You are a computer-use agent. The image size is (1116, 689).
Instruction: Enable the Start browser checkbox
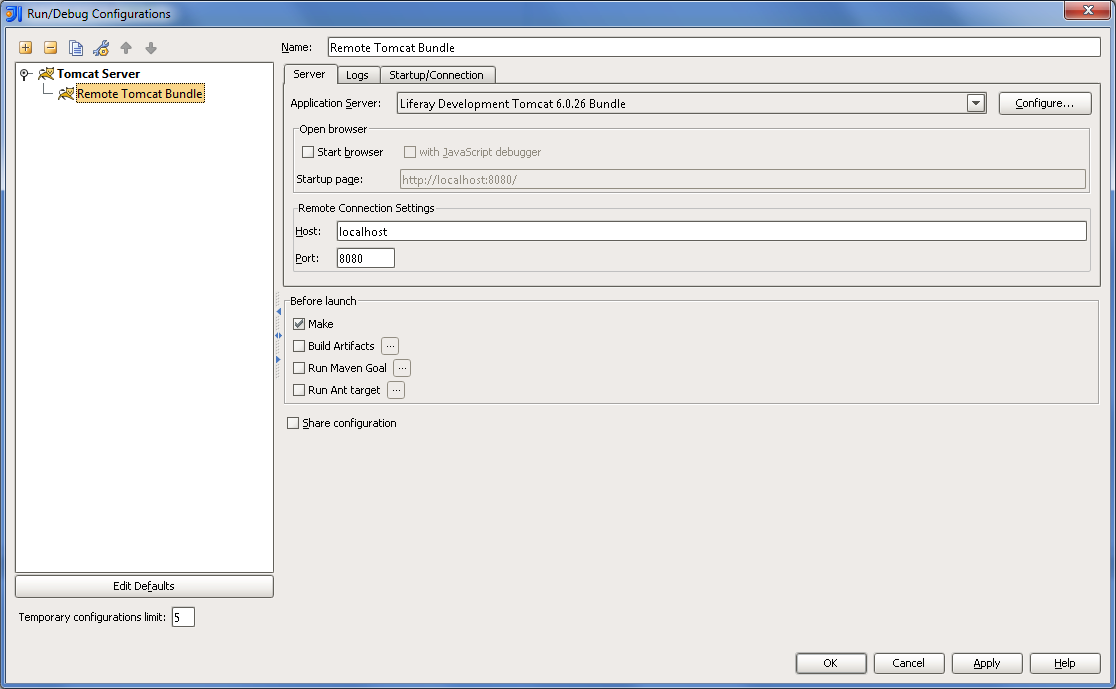[x=308, y=152]
